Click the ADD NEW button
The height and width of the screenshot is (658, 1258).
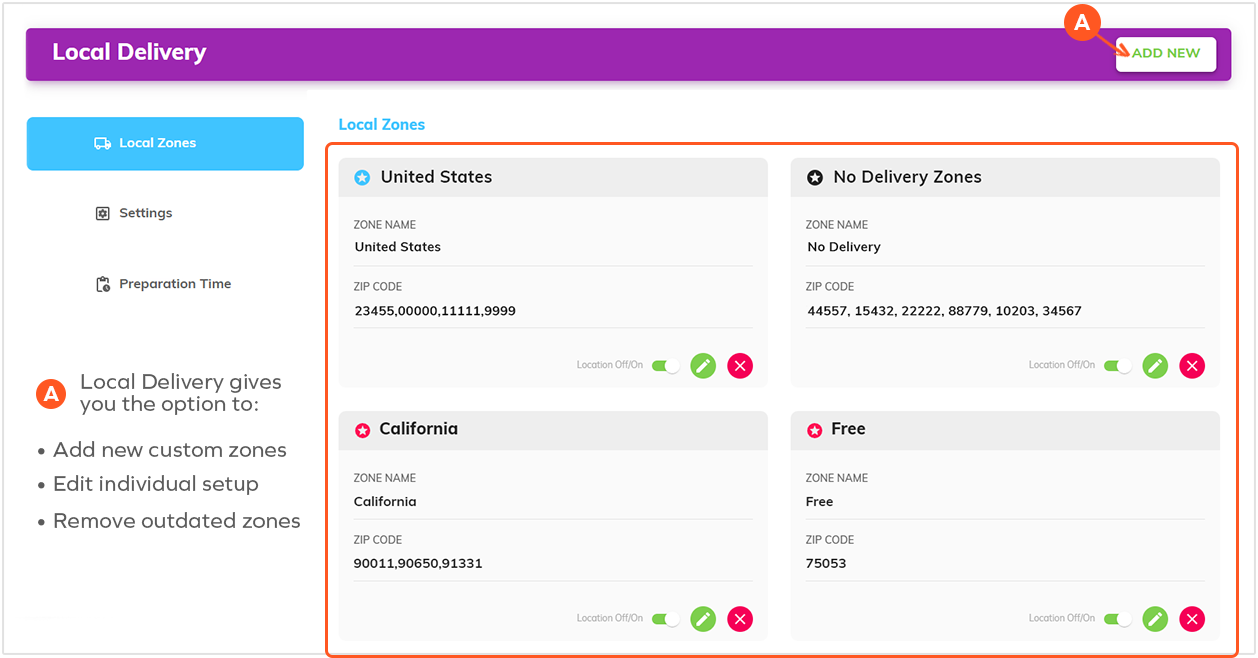(x=1165, y=54)
